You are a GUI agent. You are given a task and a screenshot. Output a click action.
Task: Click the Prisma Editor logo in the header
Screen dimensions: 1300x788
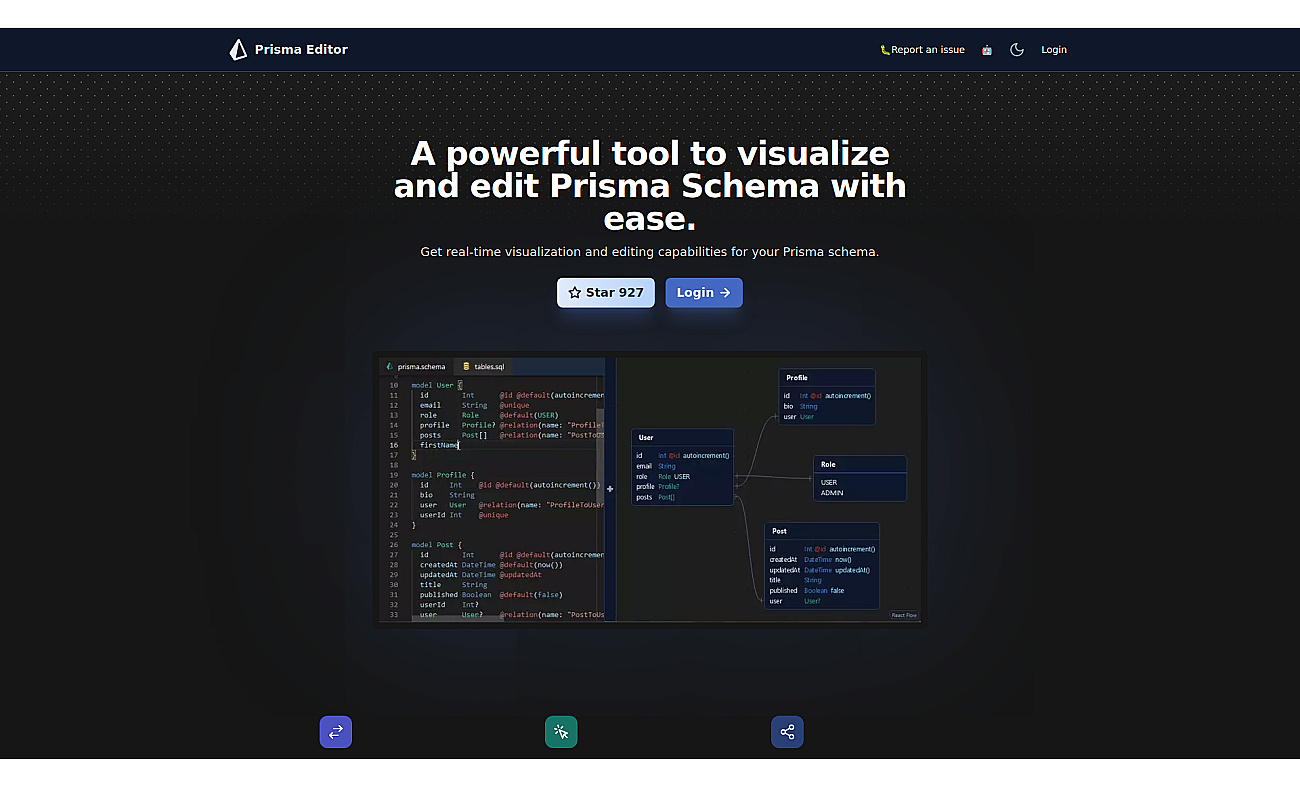(x=289, y=50)
